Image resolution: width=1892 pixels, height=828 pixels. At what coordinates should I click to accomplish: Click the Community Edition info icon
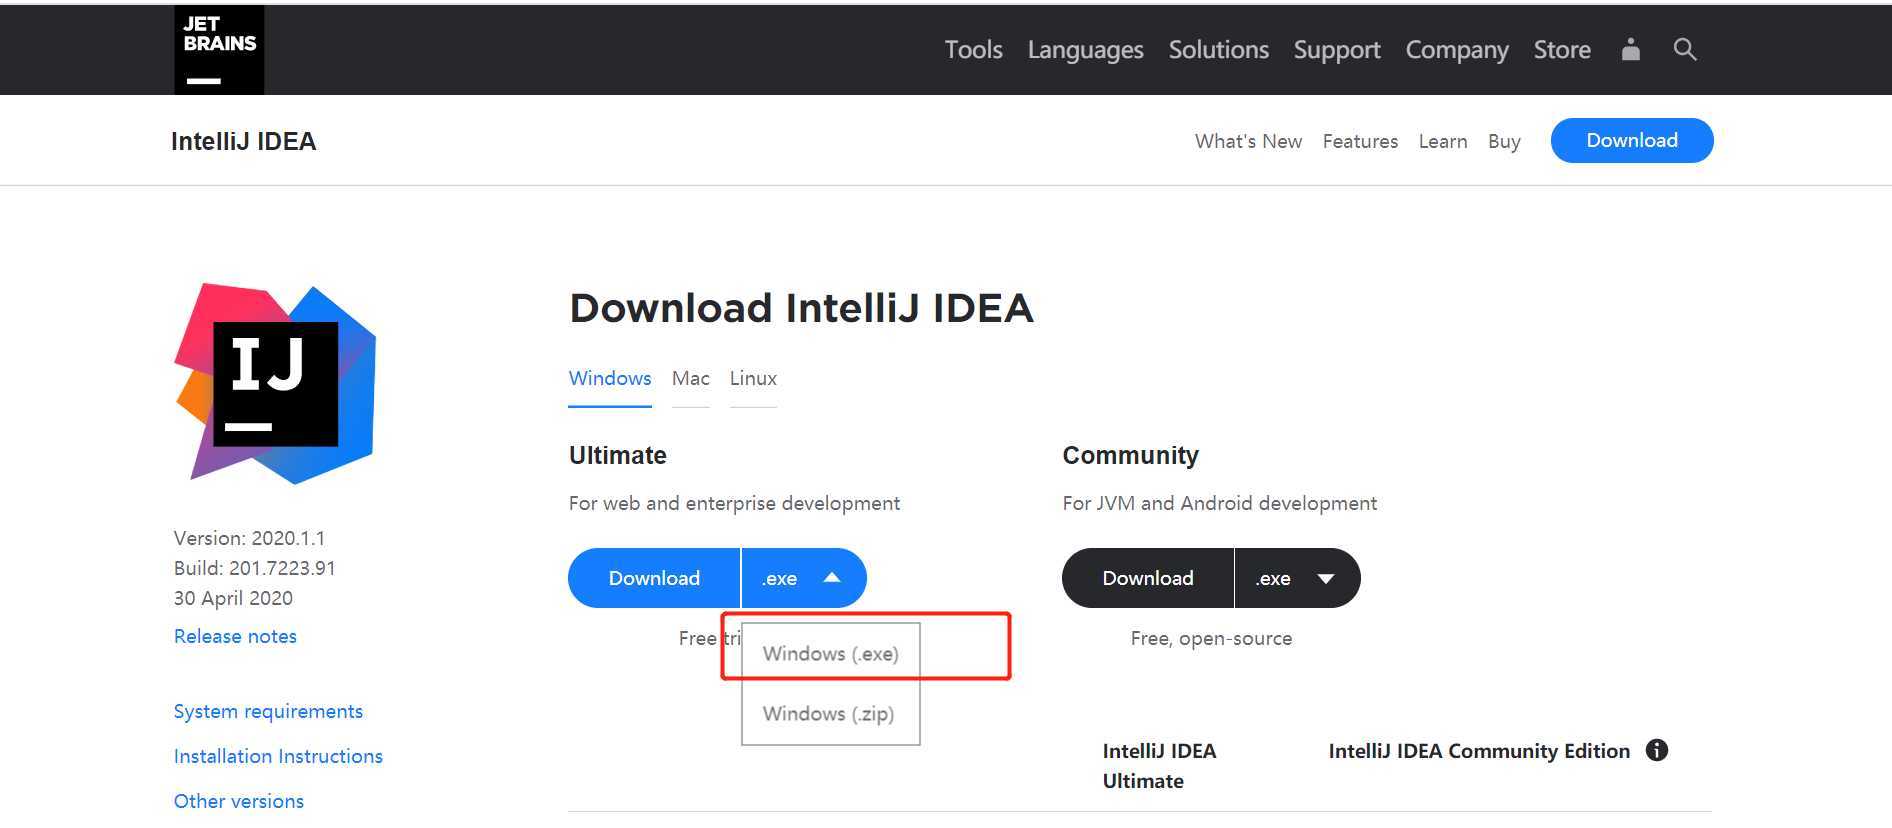pos(1656,750)
